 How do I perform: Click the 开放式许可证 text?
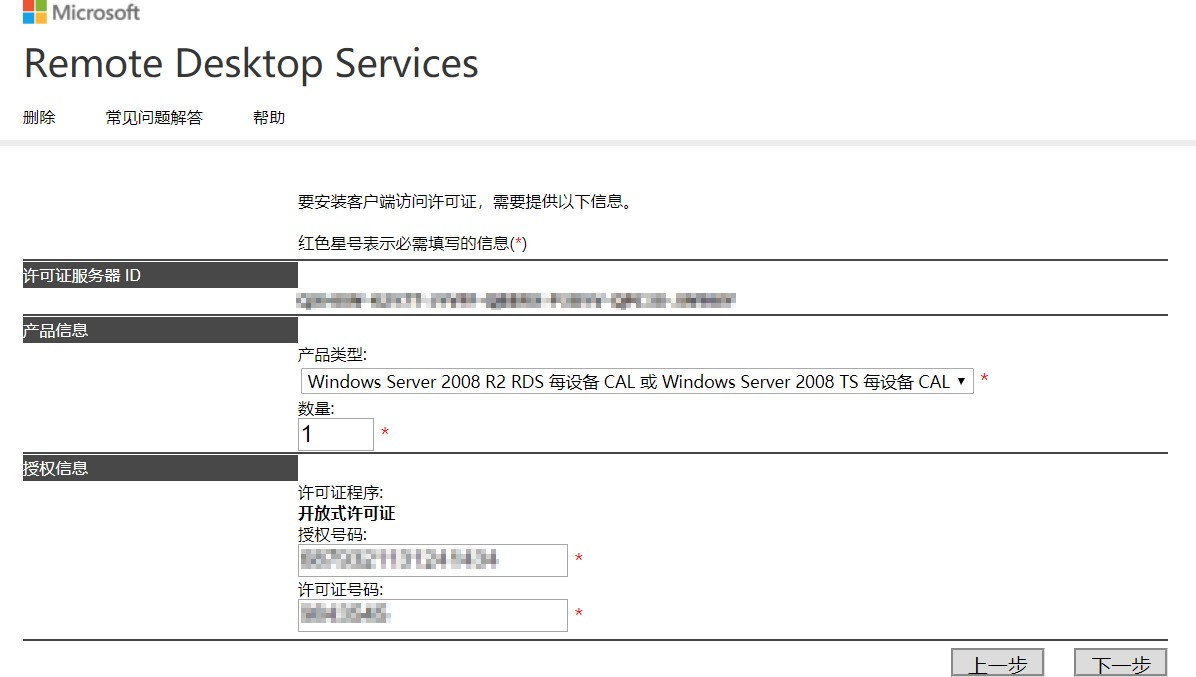click(346, 513)
